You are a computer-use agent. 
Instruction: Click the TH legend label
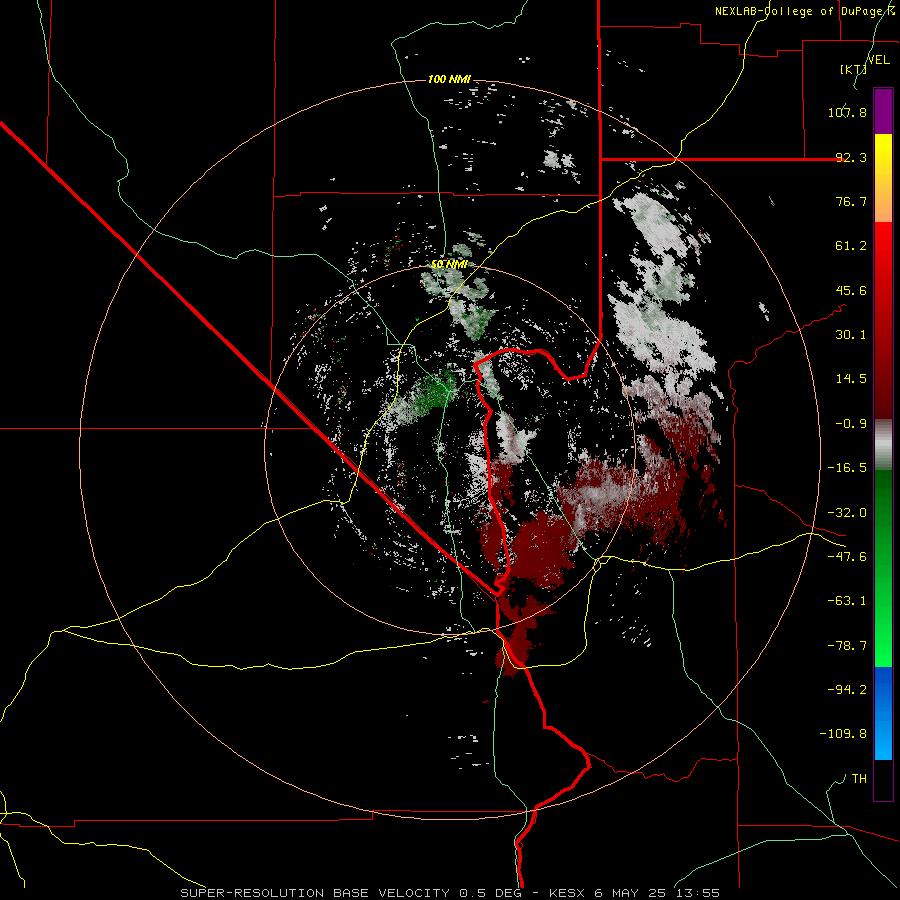859,779
